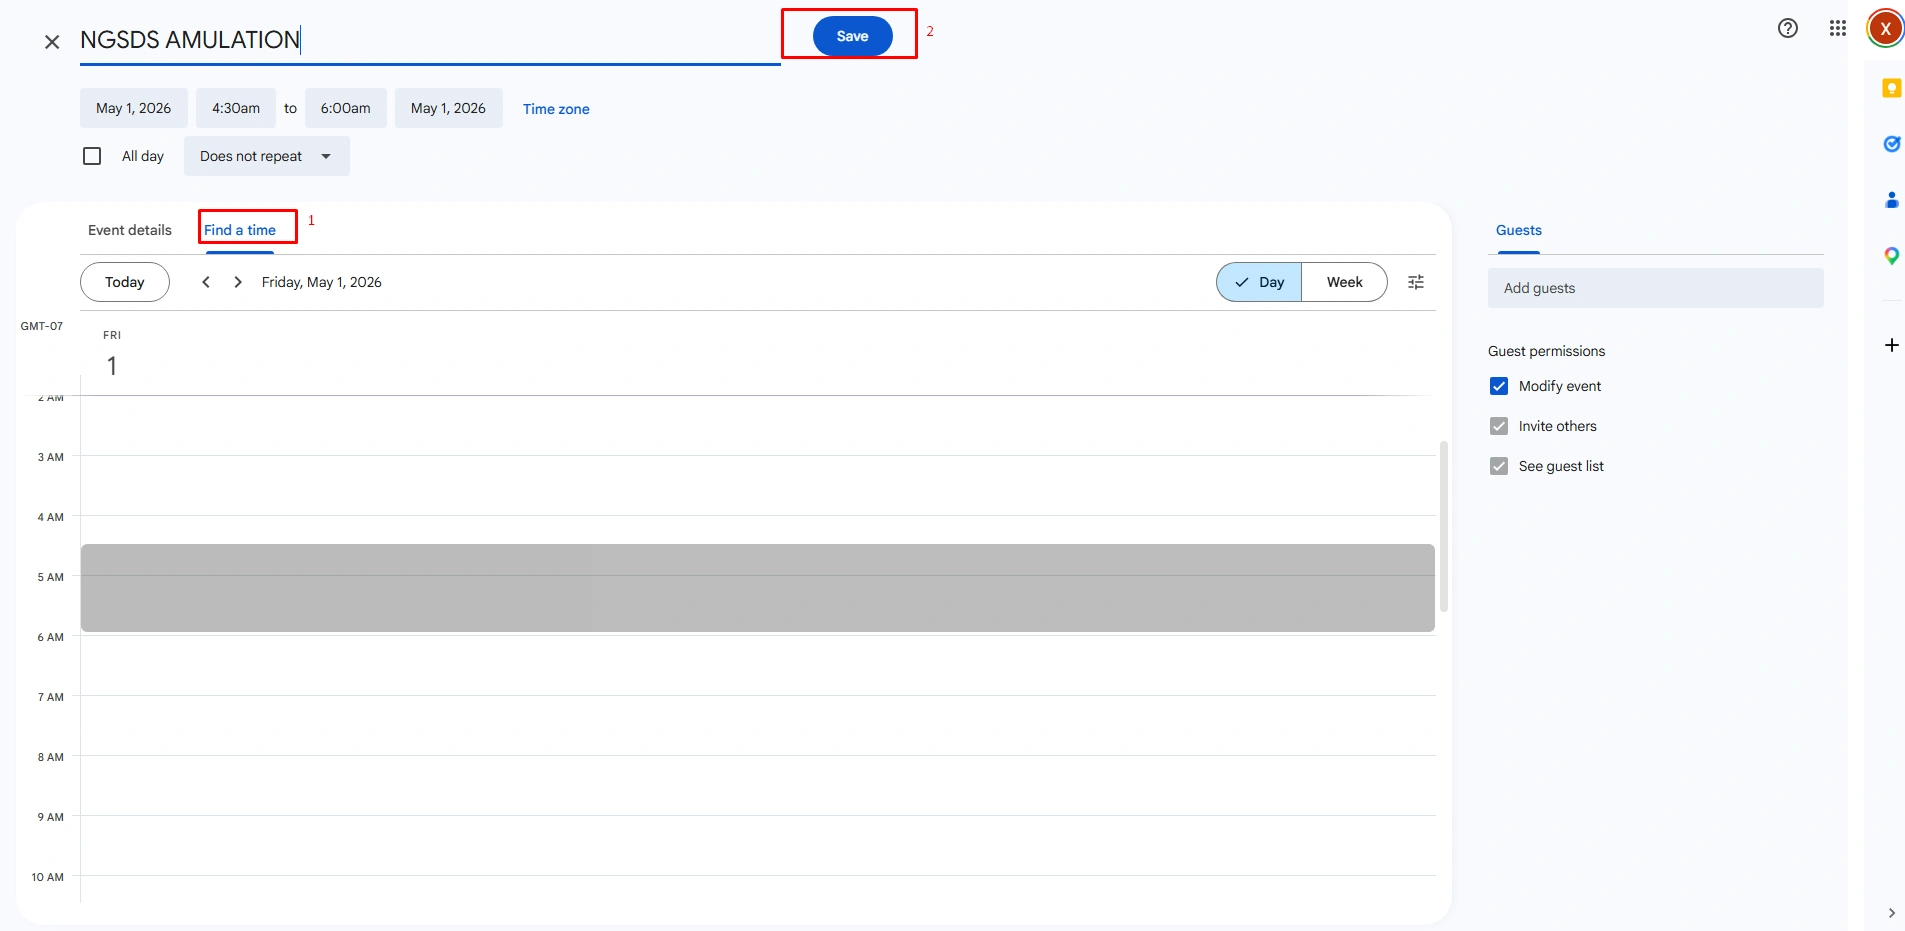Screen dimensions: 1905x931
Task: Click the Friday, May 1, 2026 date label
Action: (x=322, y=282)
